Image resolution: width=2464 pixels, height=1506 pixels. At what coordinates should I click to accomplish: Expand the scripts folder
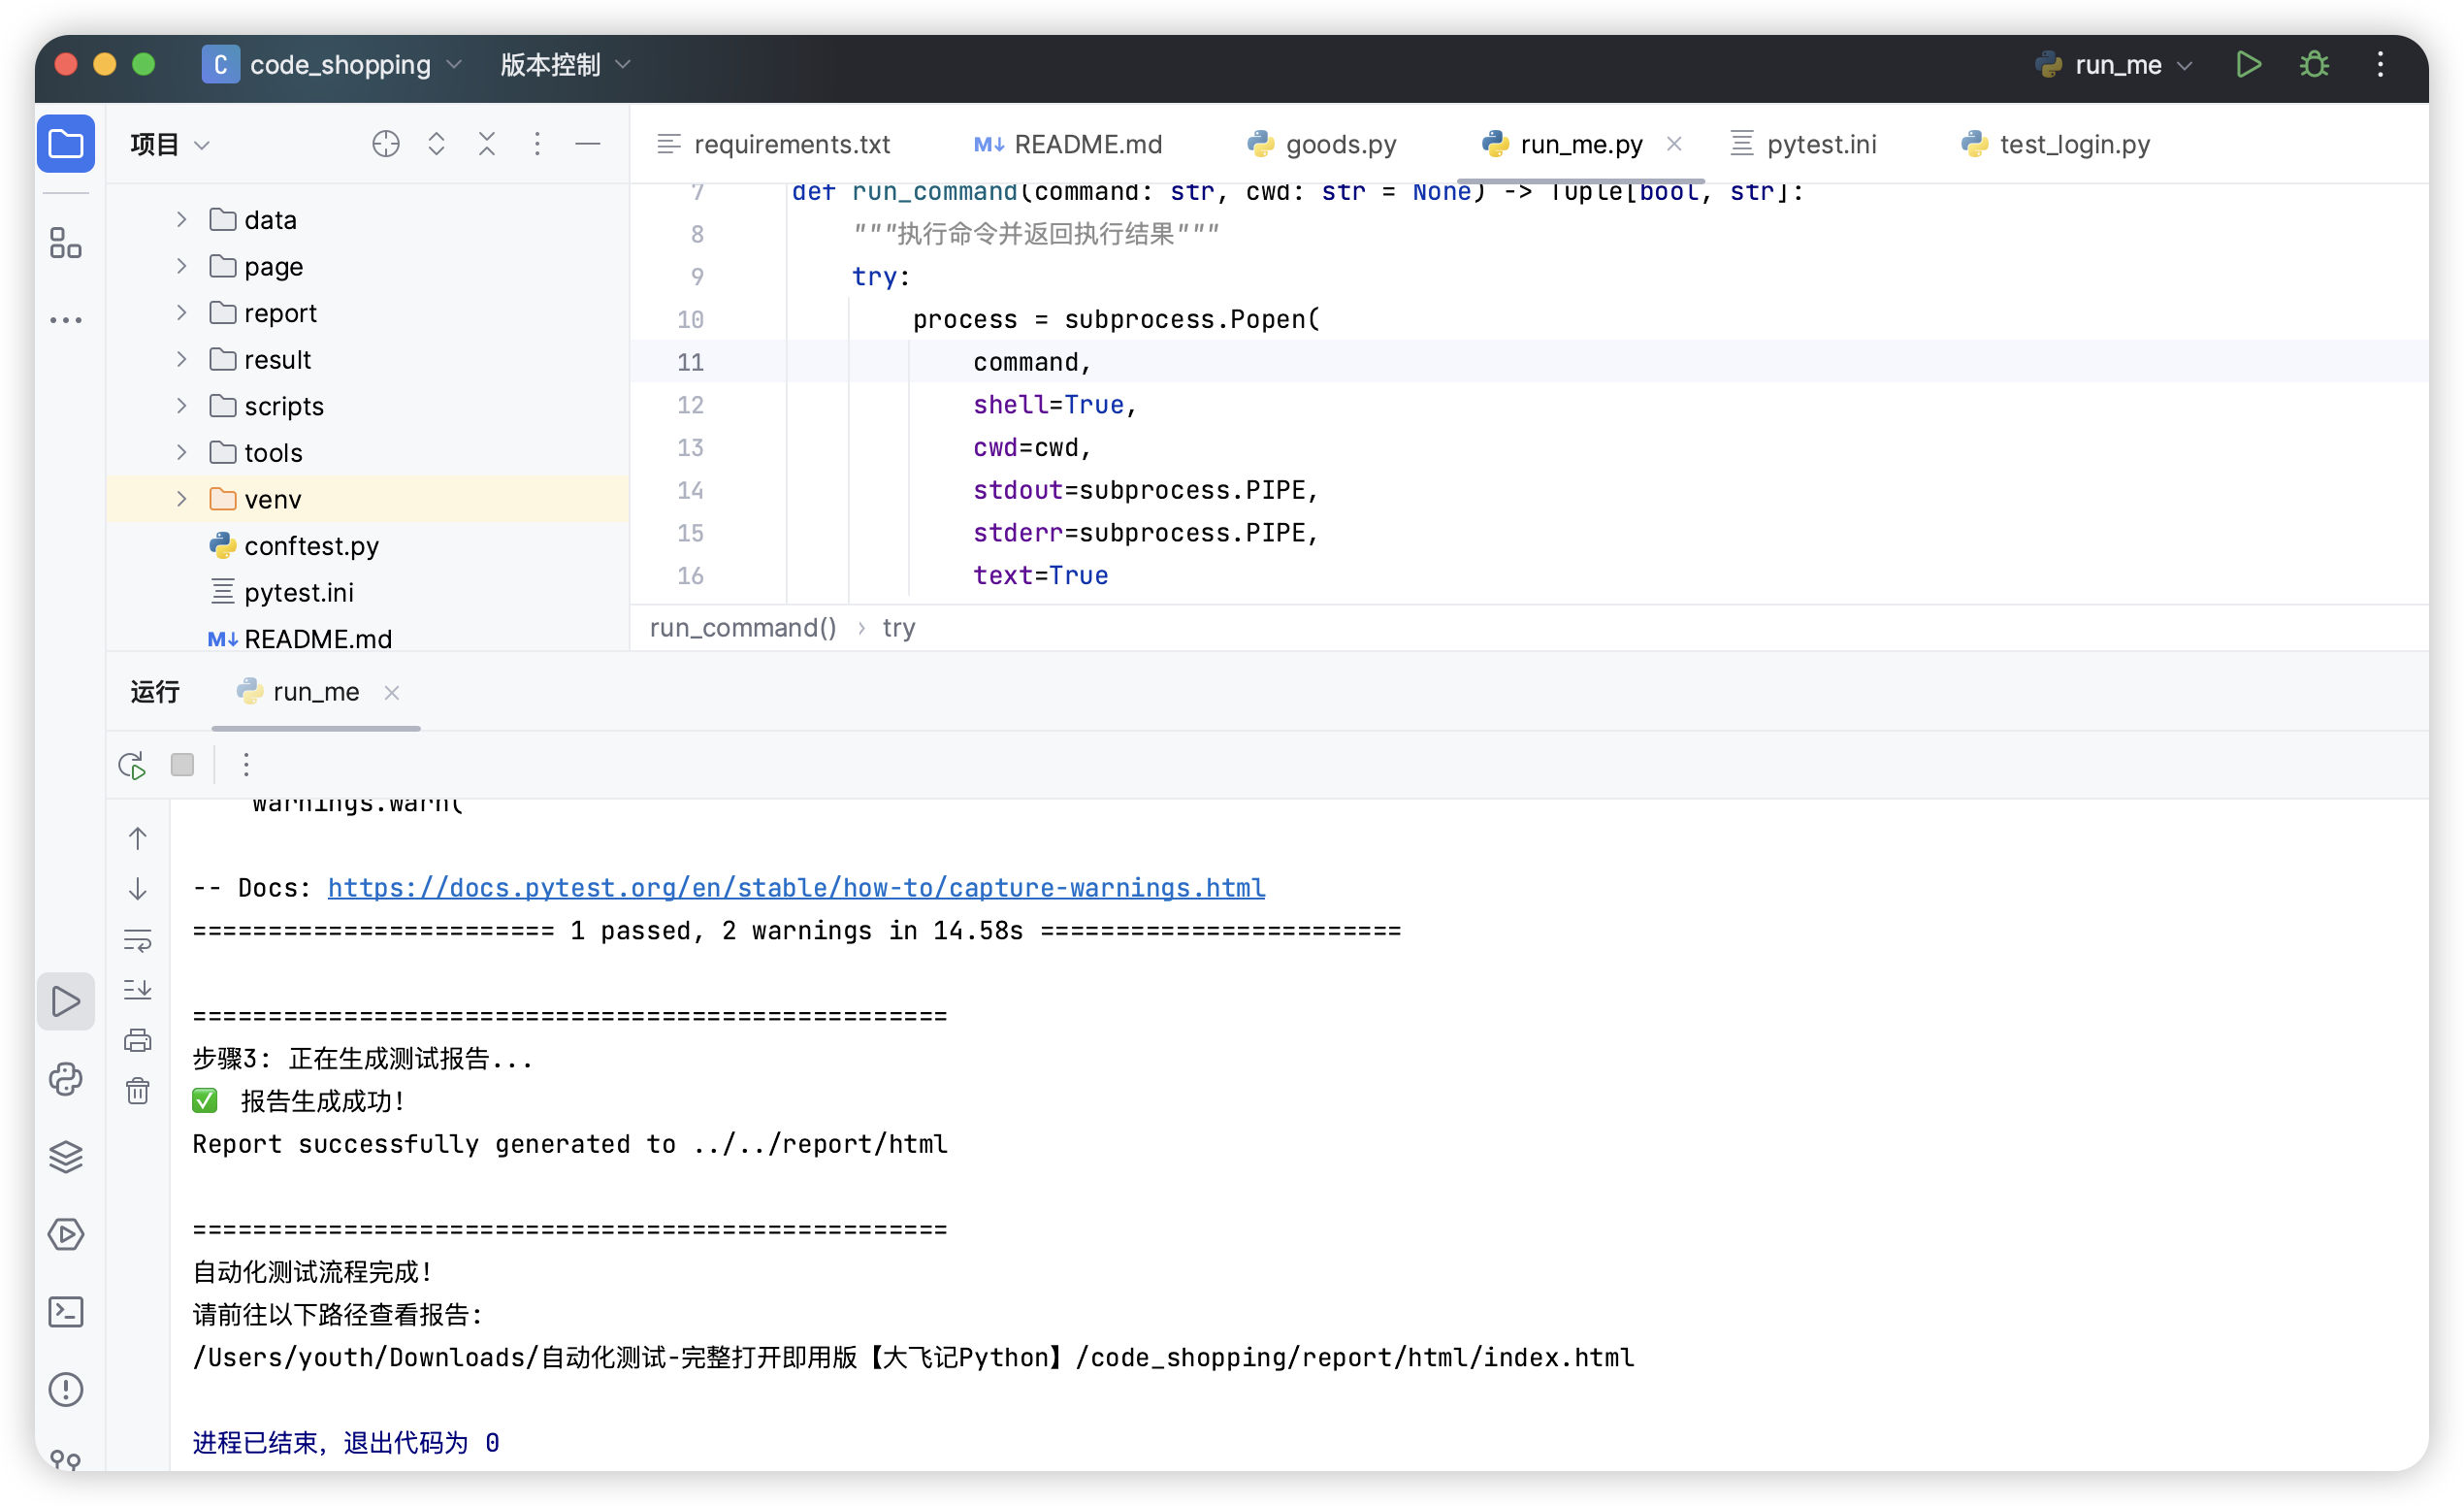[x=182, y=406]
